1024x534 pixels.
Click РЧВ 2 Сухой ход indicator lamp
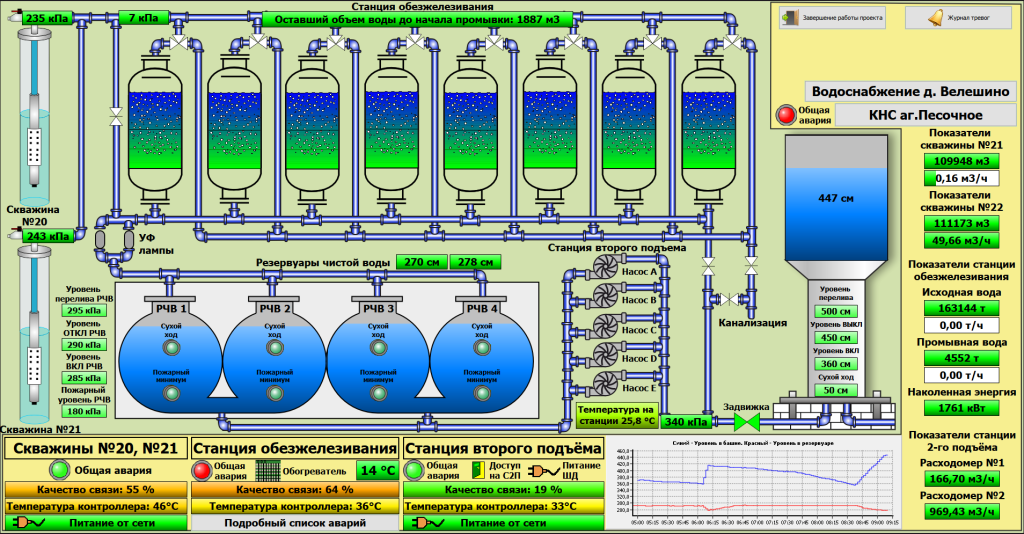click(274, 347)
